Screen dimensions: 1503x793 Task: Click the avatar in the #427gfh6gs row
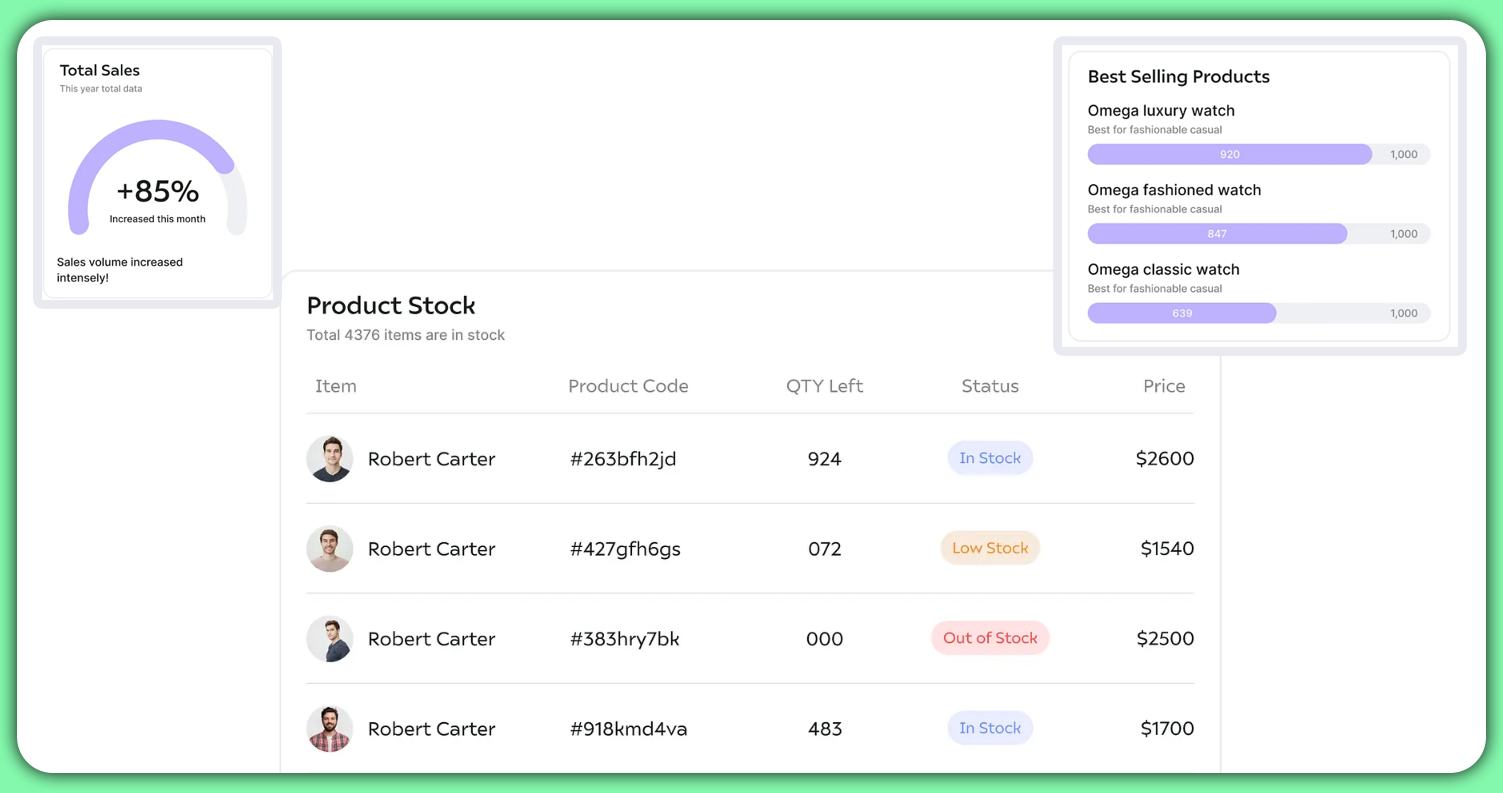tap(329, 549)
